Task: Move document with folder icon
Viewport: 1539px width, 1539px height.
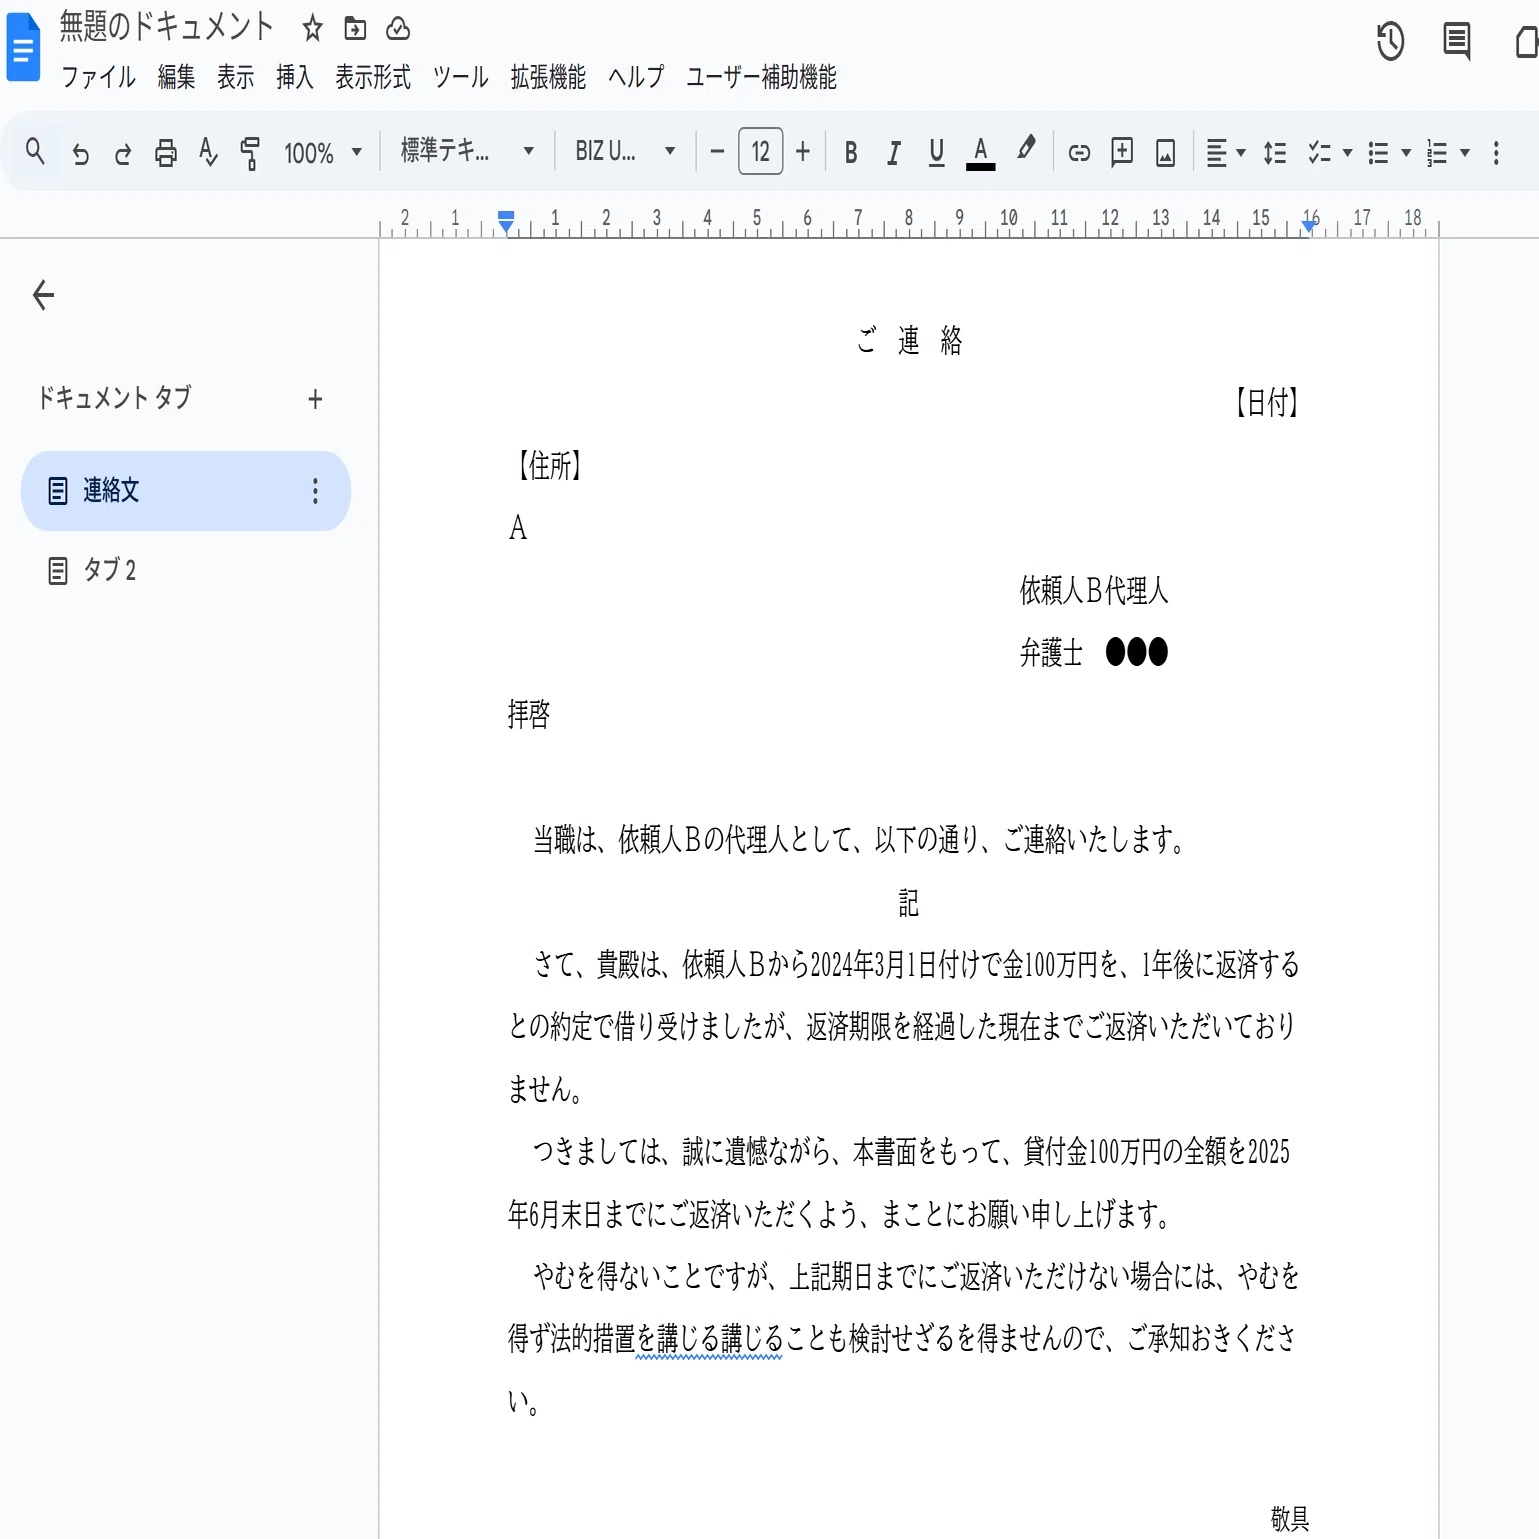Action: click(x=355, y=28)
